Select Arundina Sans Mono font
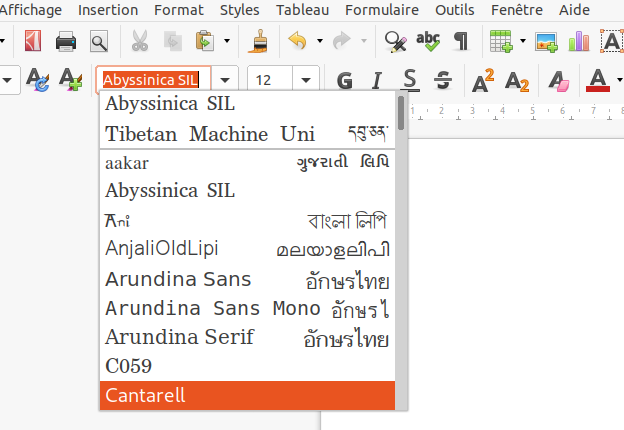 pyautogui.click(x=248, y=309)
